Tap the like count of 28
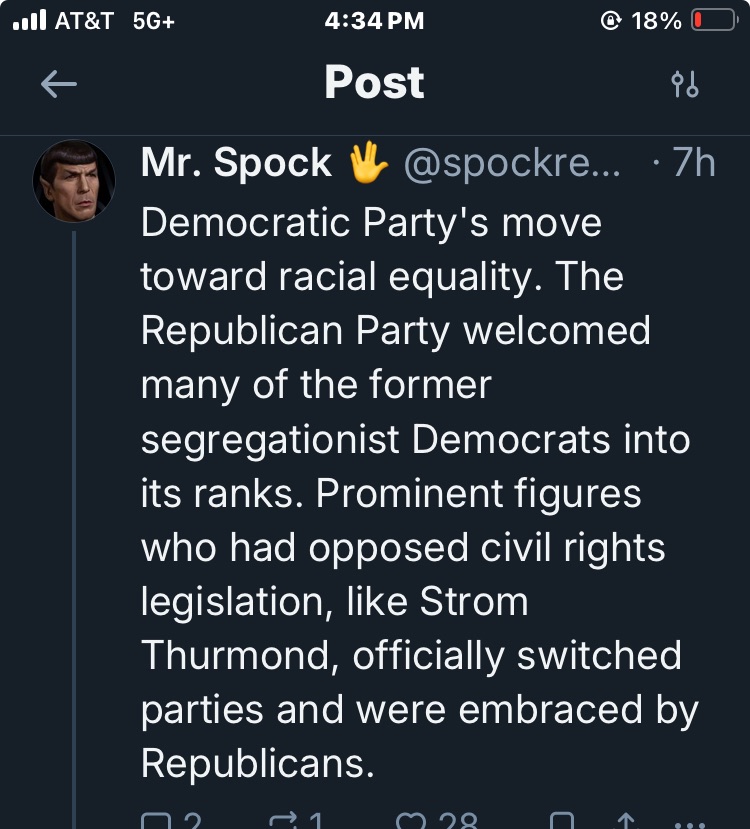Viewport: 750px width, 829px height. pyautogui.click(x=458, y=822)
